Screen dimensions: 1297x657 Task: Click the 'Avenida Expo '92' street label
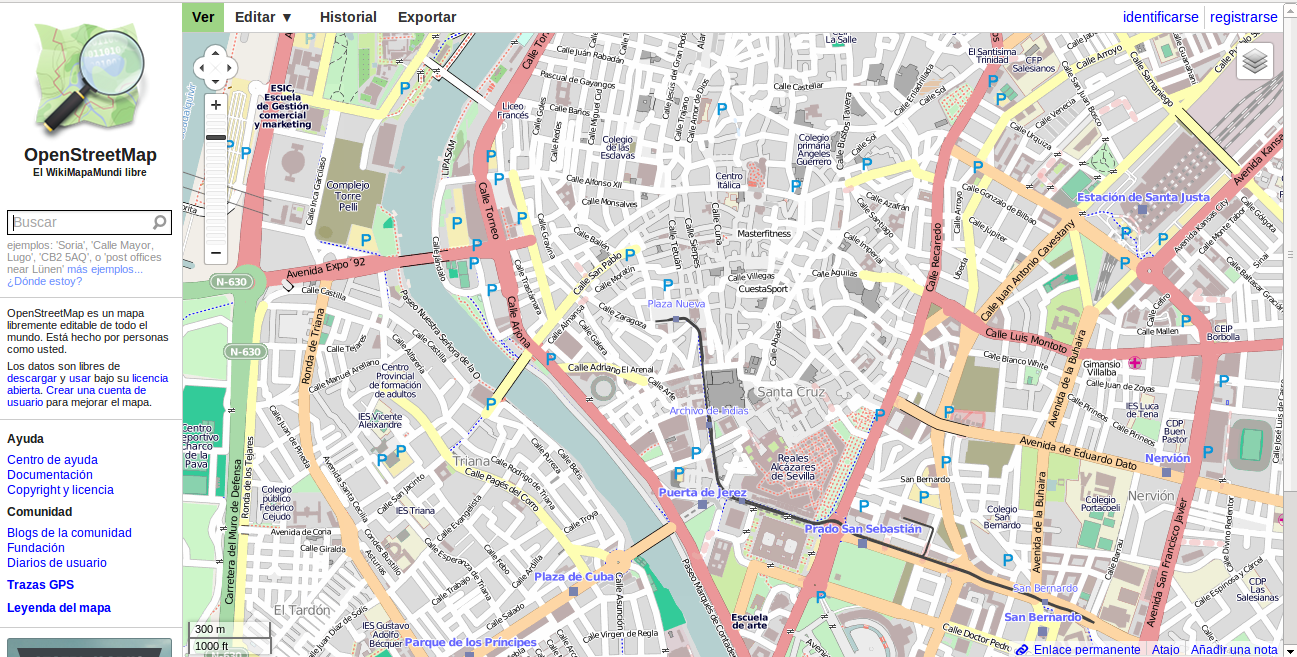point(326,267)
